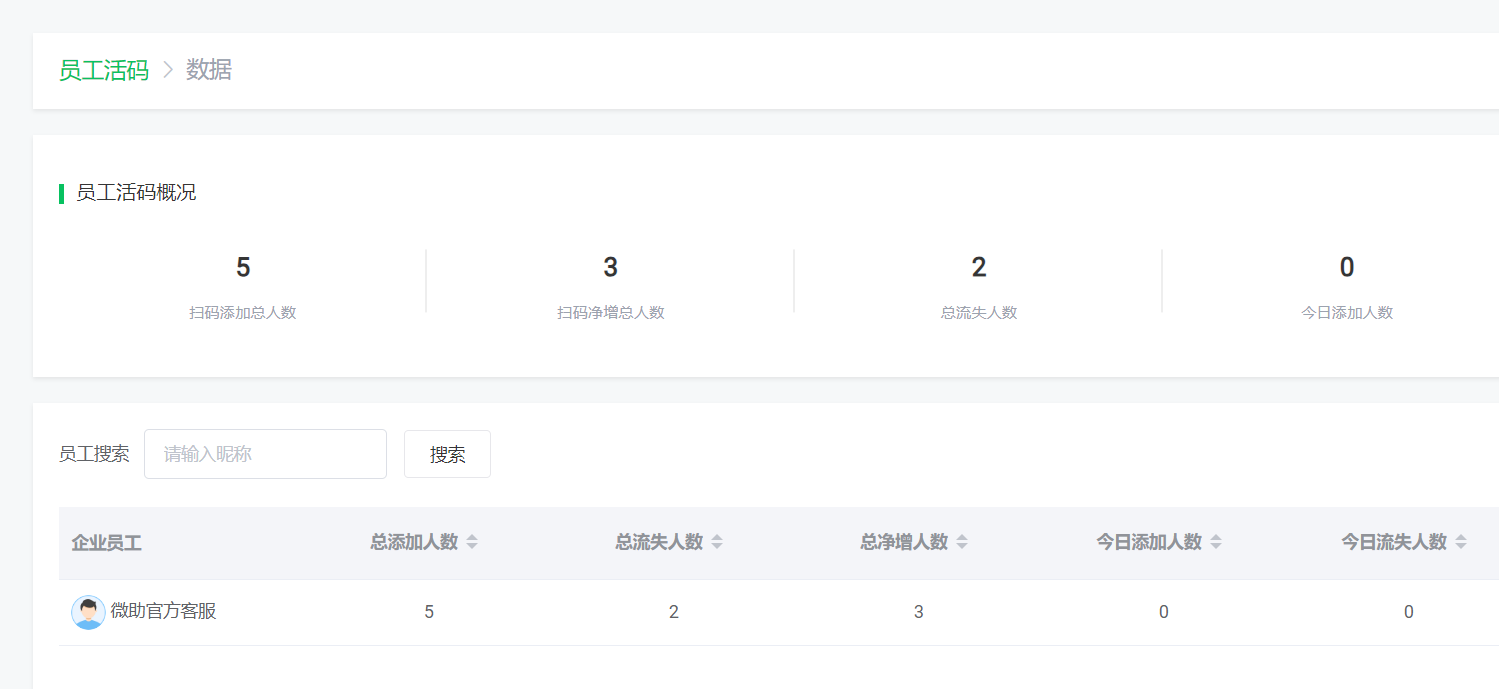Click inside the 请输入昵称 search field

coord(265,454)
